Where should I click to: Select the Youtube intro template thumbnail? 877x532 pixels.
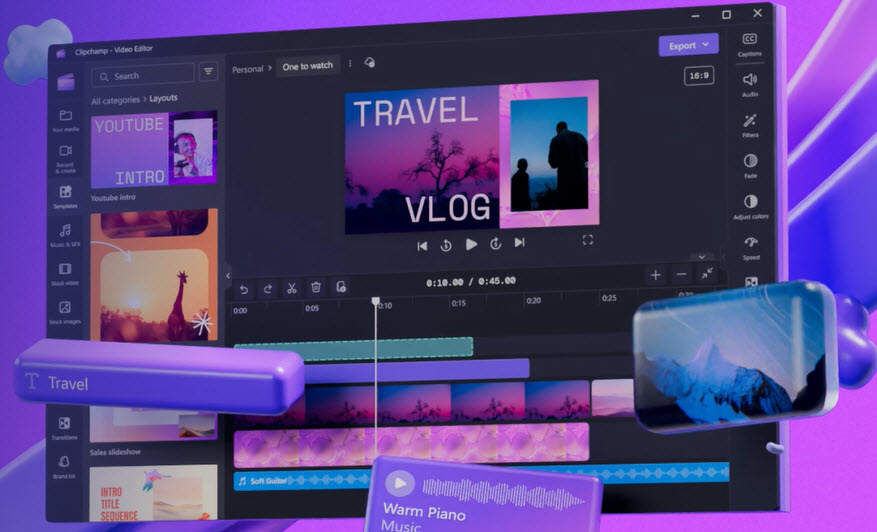pyautogui.click(x=154, y=149)
